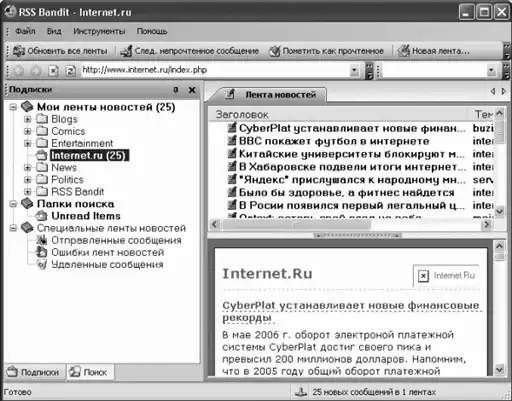The image size is (512, 401).
Task: Click the Stop loading icon
Action: pos(53,70)
